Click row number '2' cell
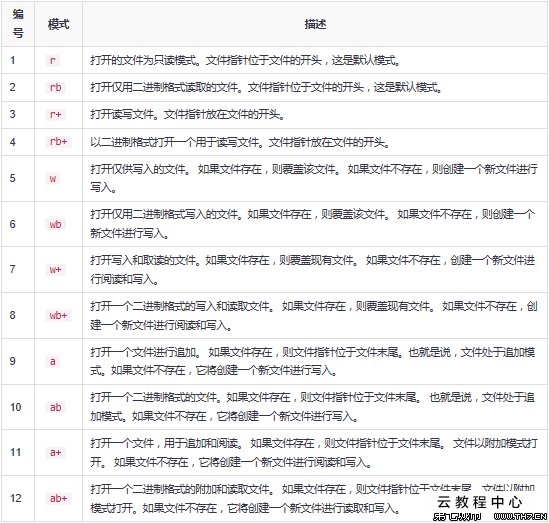Screen dimensions: 549x523 point(18,87)
